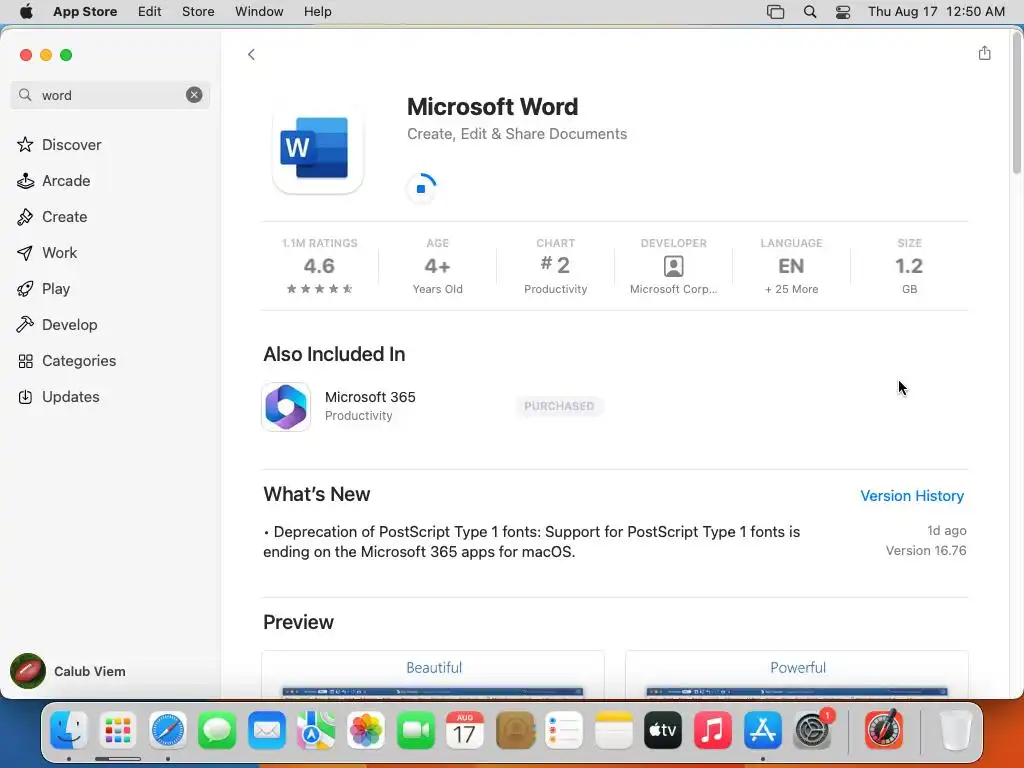Clear the search field with the X icon

click(x=194, y=95)
